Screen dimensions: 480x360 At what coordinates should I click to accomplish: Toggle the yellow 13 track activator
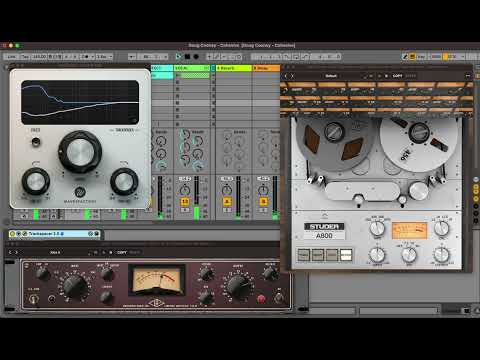pos(185,201)
